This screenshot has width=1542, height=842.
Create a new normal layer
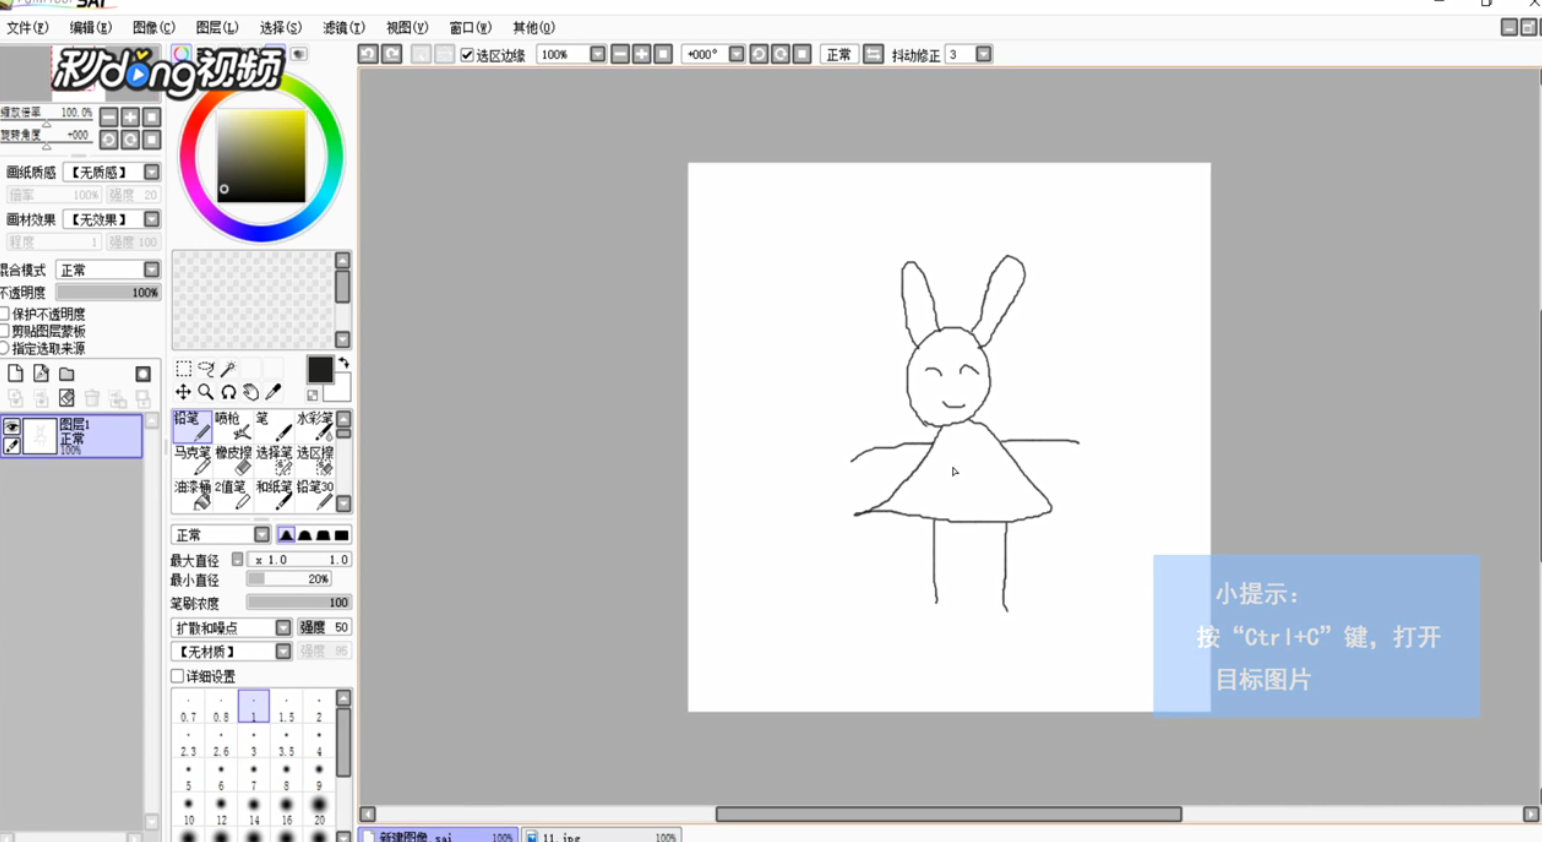pos(15,374)
